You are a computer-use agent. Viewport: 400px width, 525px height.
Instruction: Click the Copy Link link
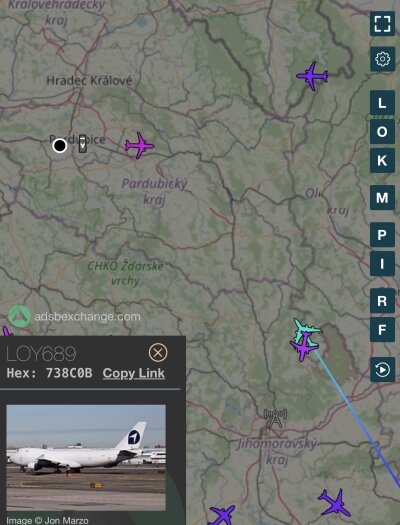tap(134, 373)
